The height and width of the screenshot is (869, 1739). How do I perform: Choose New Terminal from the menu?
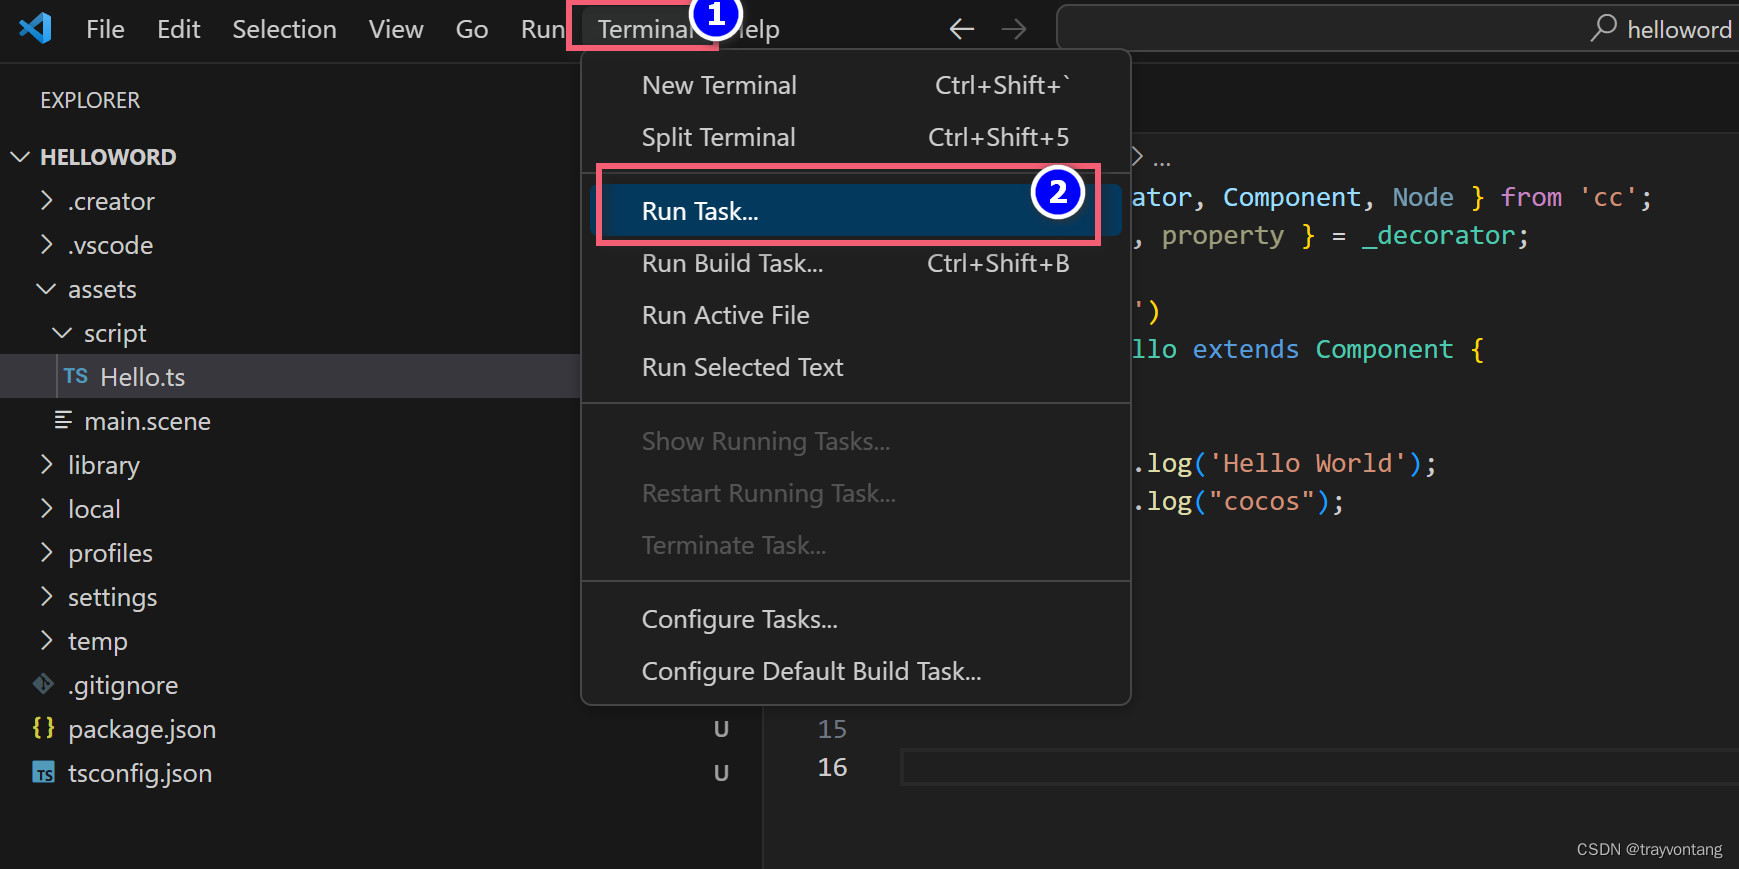coord(856,85)
